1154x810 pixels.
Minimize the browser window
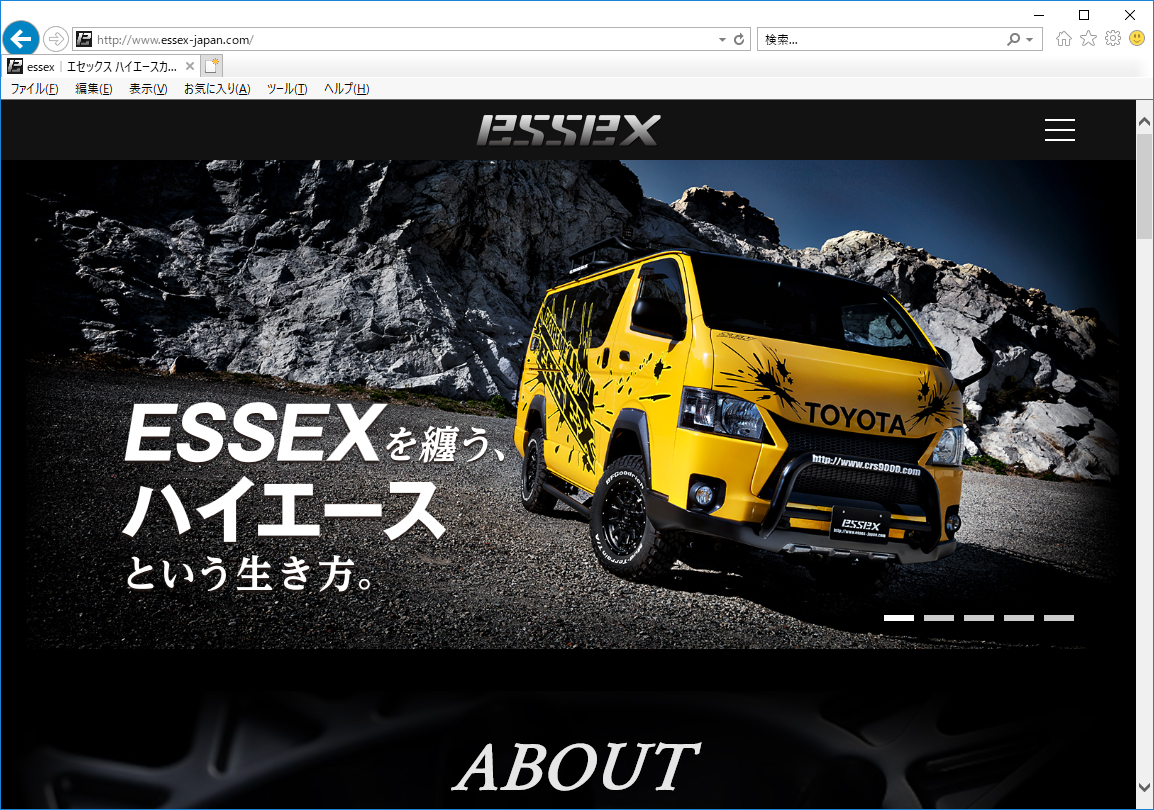click(1039, 15)
